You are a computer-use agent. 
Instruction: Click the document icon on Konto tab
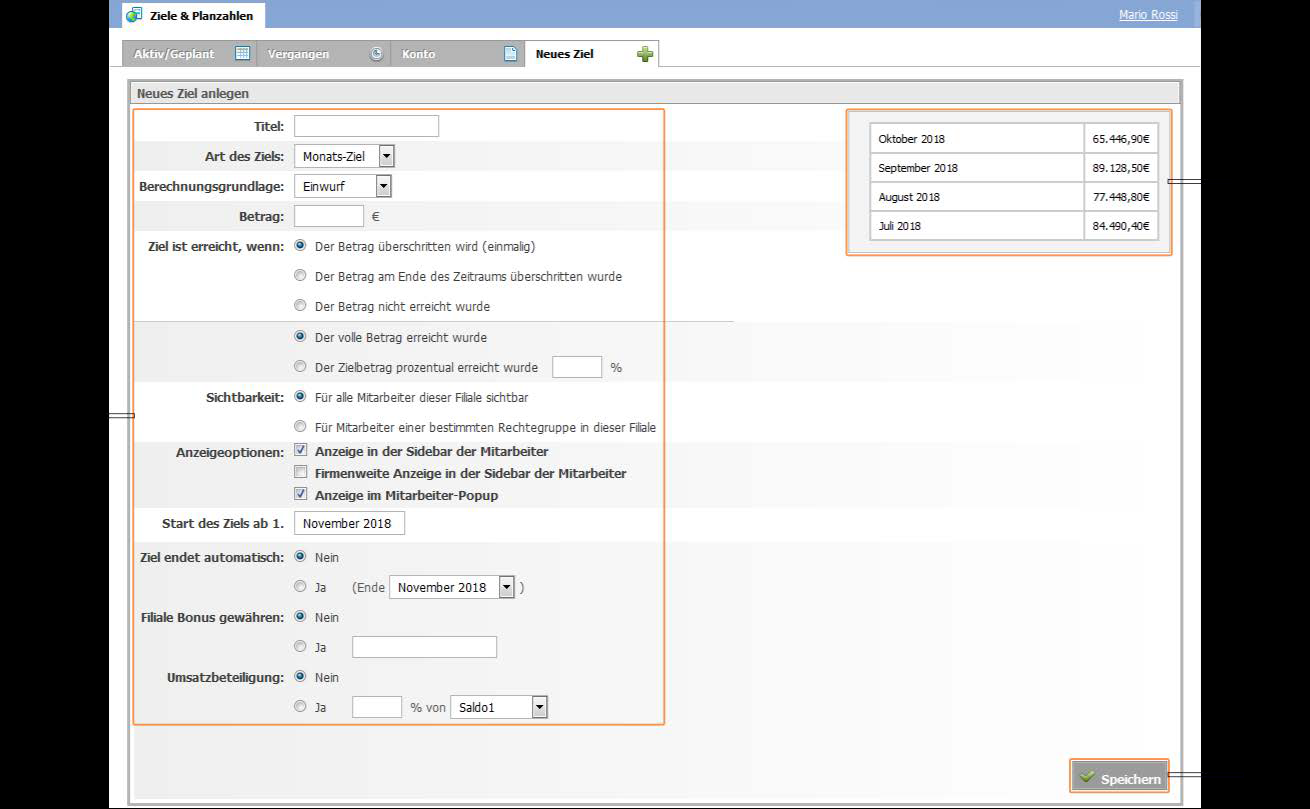[510, 54]
